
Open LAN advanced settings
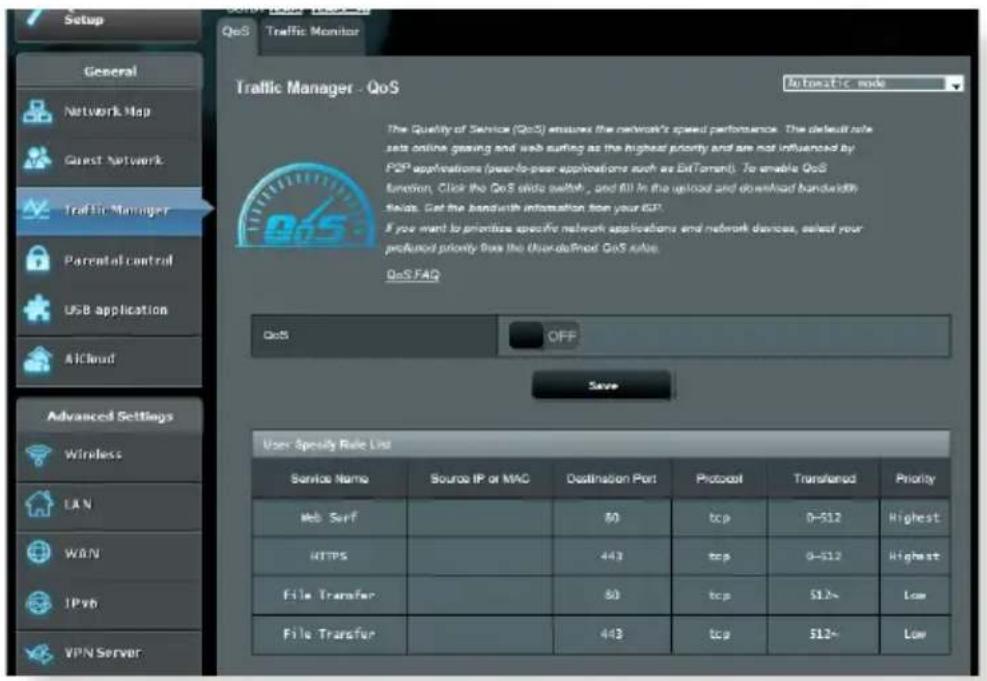coord(110,505)
